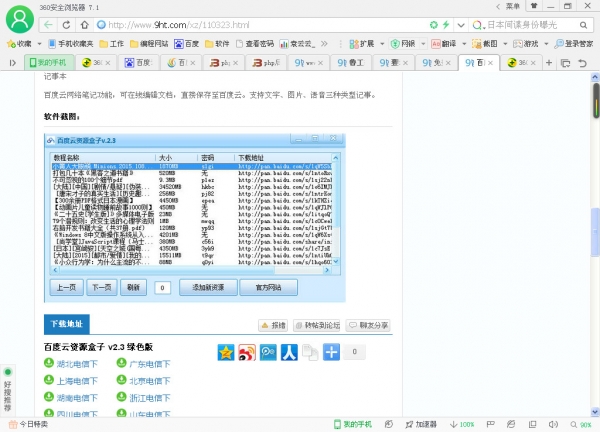
Task: Close the currently active 百 tab
Action: tap(490, 63)
